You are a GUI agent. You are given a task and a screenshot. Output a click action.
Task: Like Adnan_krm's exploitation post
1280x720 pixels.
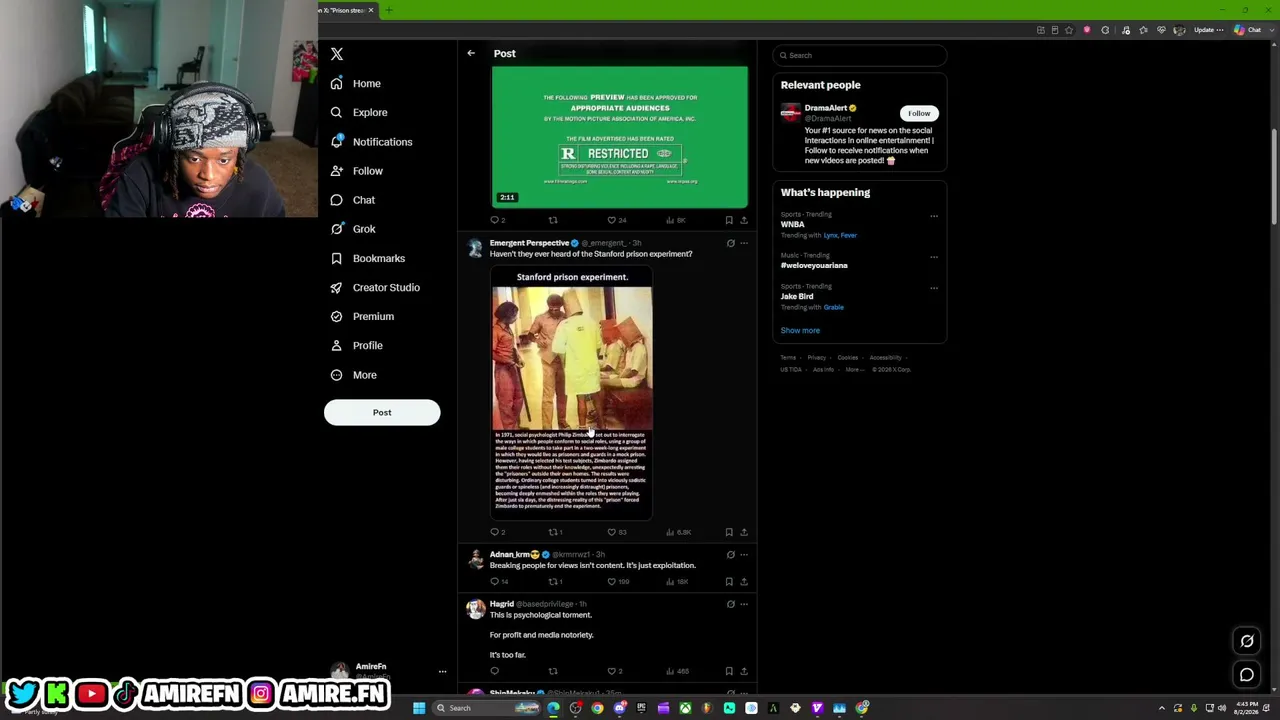point(612,581)
